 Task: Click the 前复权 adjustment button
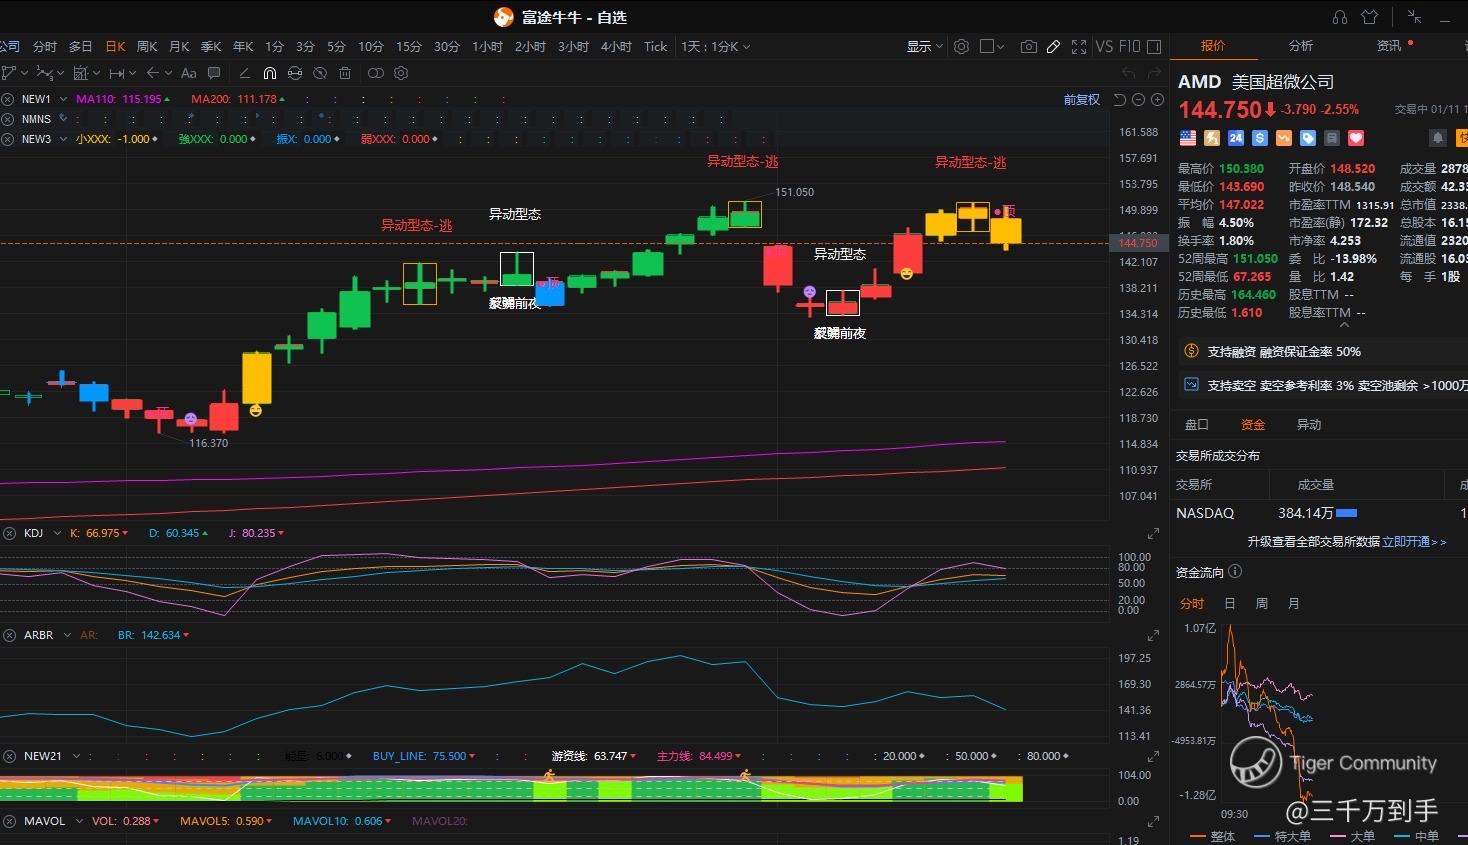click(1081, 99)
